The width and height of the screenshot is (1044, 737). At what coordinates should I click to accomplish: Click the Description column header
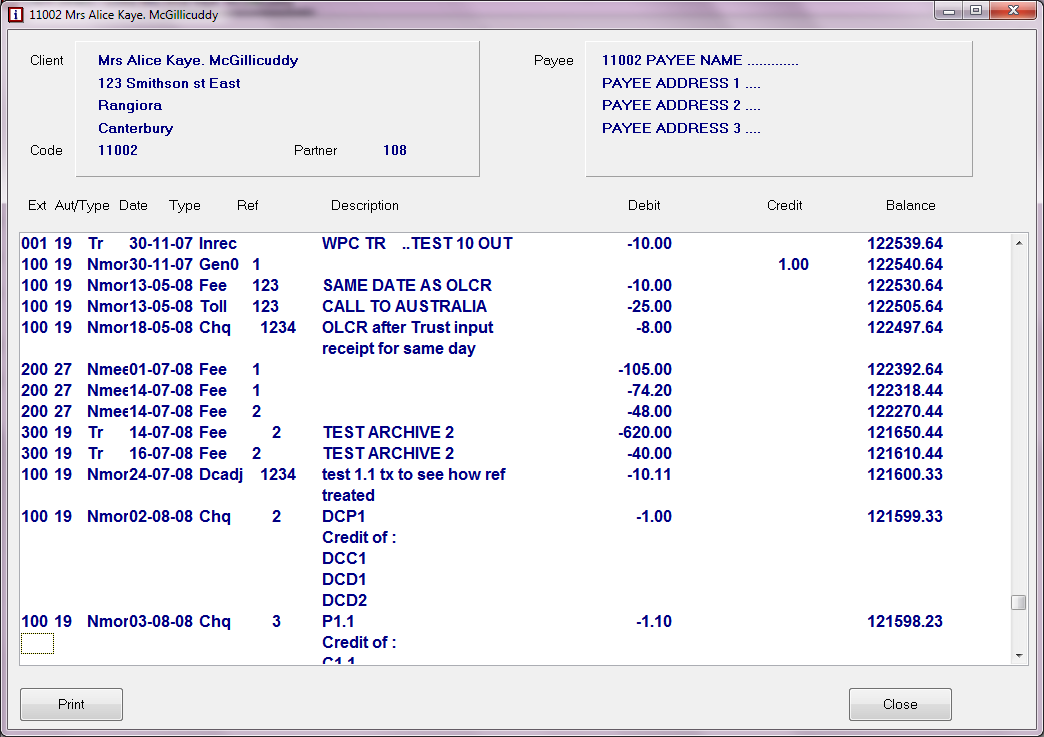pyautogui.click(x=364, y=205)
